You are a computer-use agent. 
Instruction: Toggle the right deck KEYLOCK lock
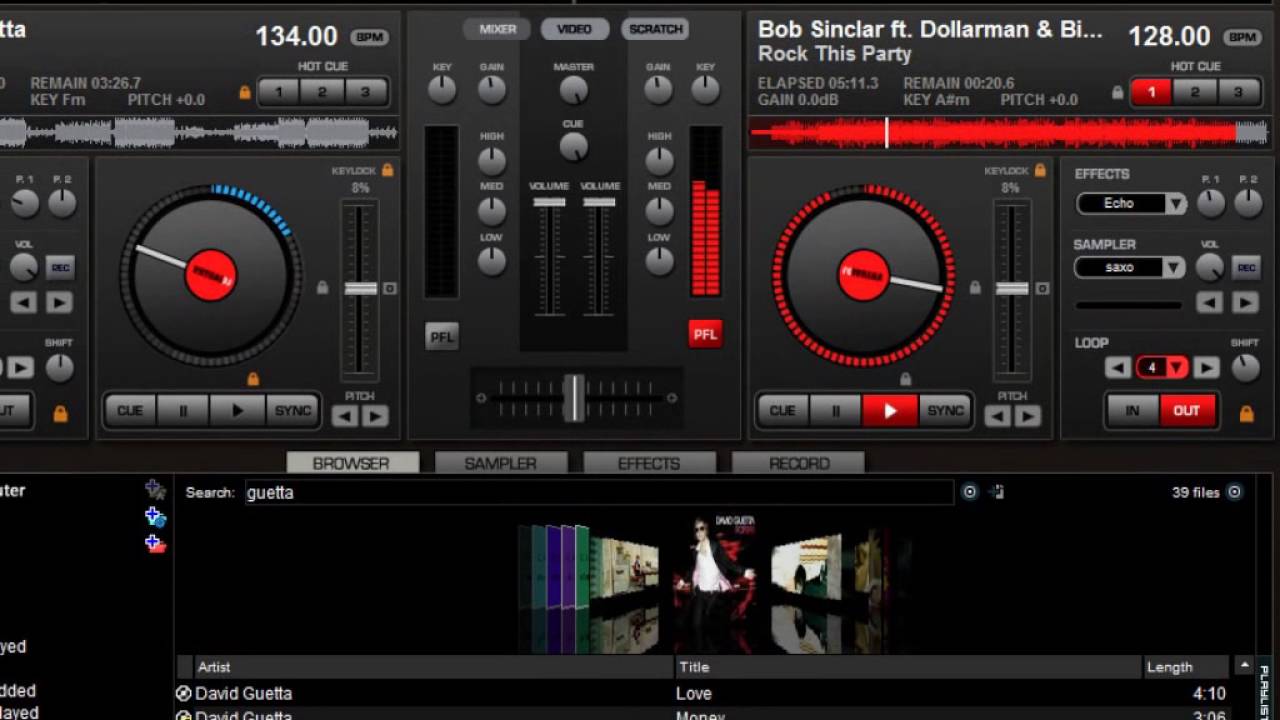point(1040,171)
